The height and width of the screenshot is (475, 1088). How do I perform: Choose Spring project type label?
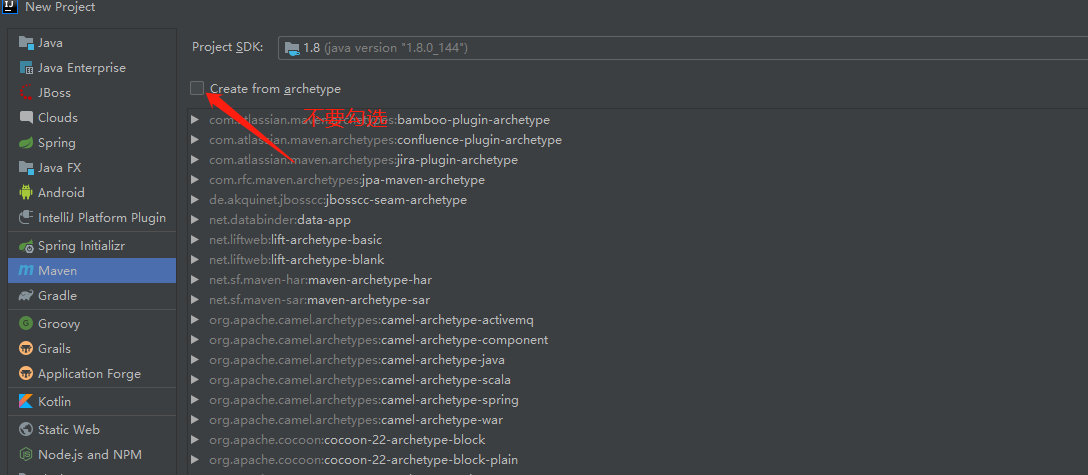click(57, 143)
